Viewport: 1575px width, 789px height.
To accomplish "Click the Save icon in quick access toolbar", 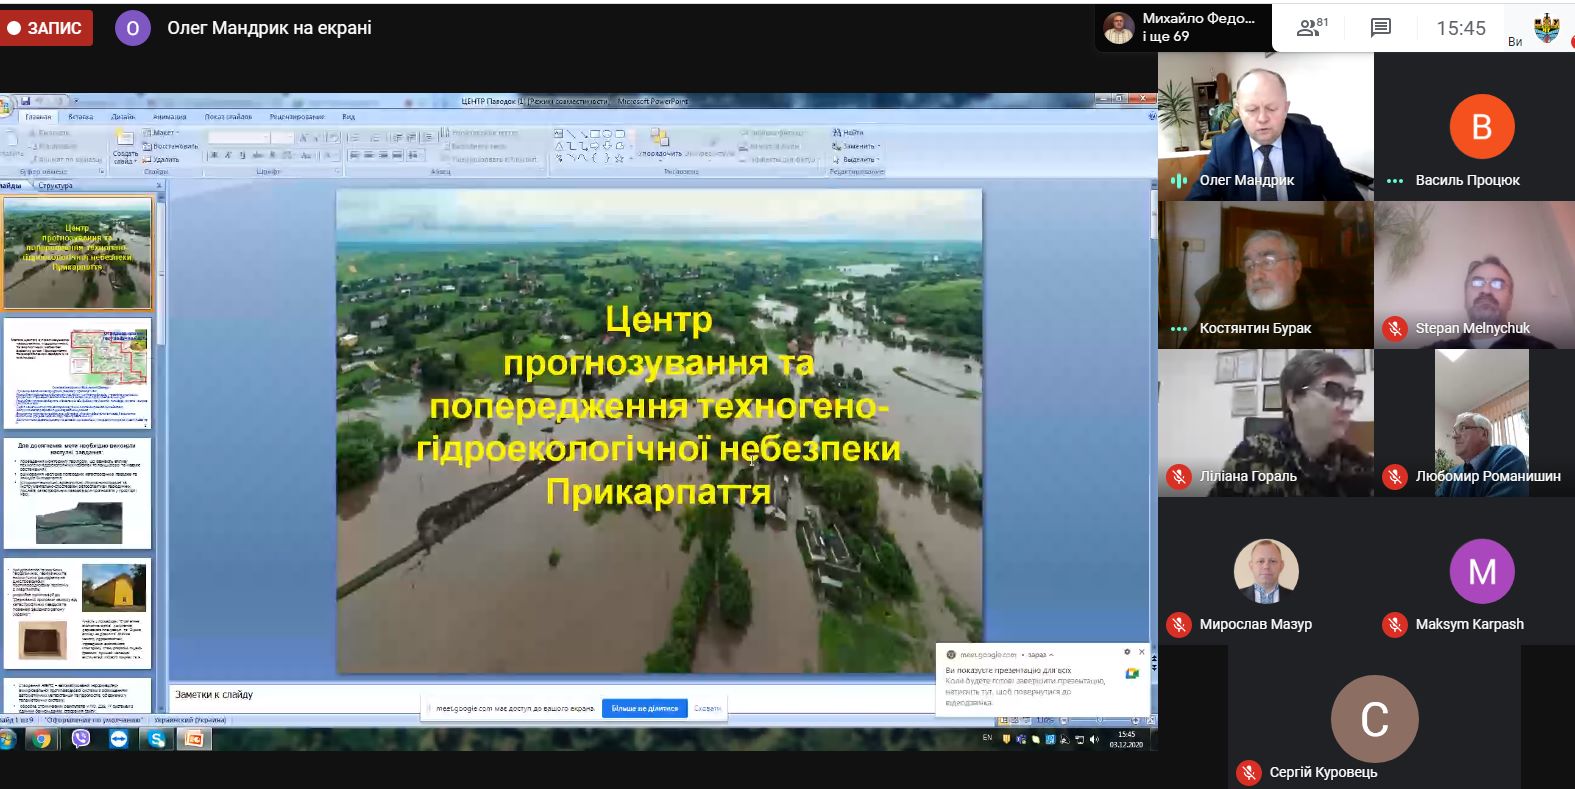I will (25, 101).
